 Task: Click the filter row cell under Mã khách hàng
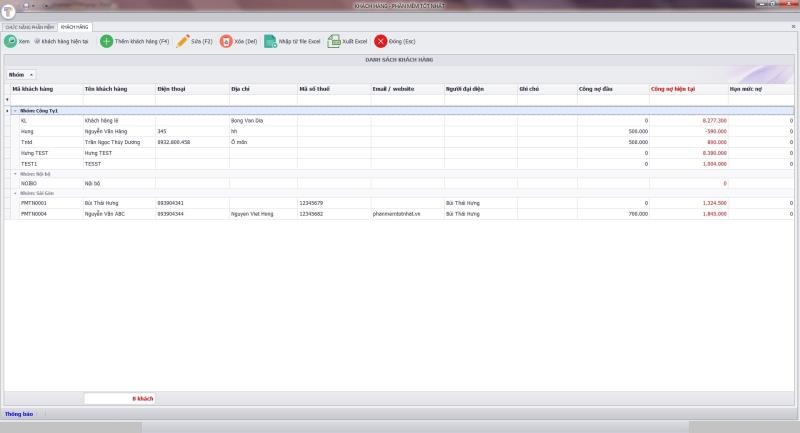pyautogui.click(x=48, y=99)
